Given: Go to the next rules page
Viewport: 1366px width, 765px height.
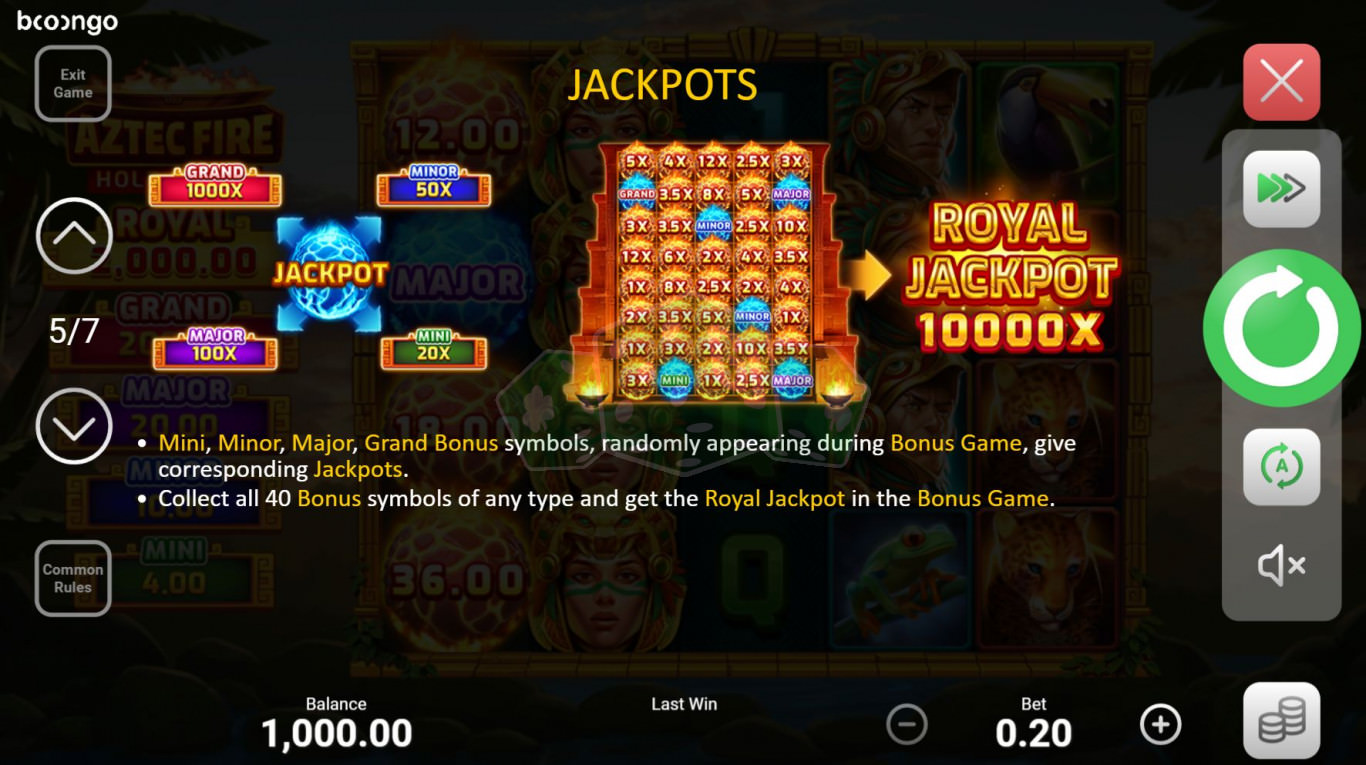Looking at the screenshot, I should point(74,426).
